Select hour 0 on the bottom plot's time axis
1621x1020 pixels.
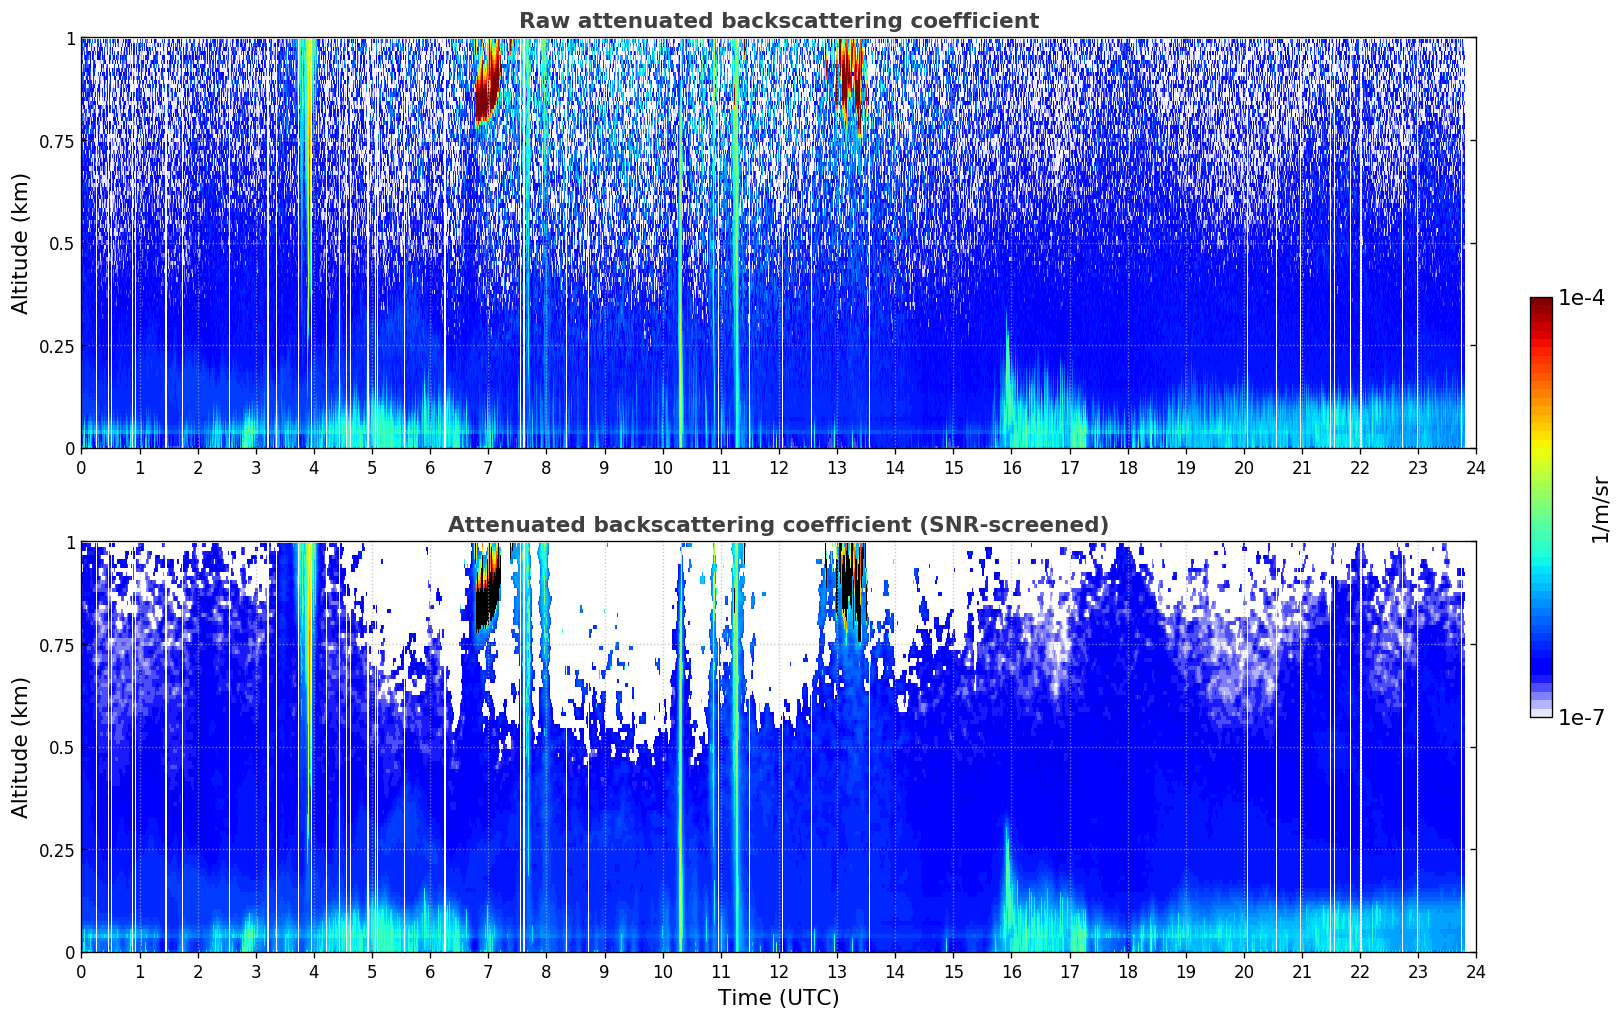(81, 972)
